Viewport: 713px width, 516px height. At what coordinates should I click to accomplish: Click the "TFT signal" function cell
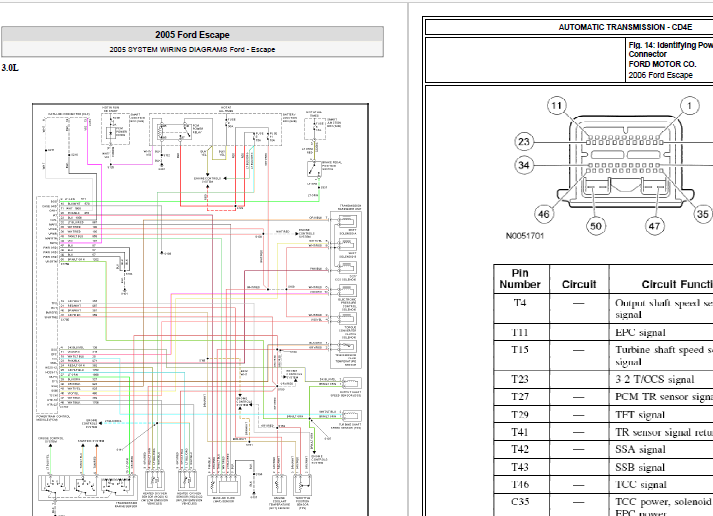click(x=661, y=415)
